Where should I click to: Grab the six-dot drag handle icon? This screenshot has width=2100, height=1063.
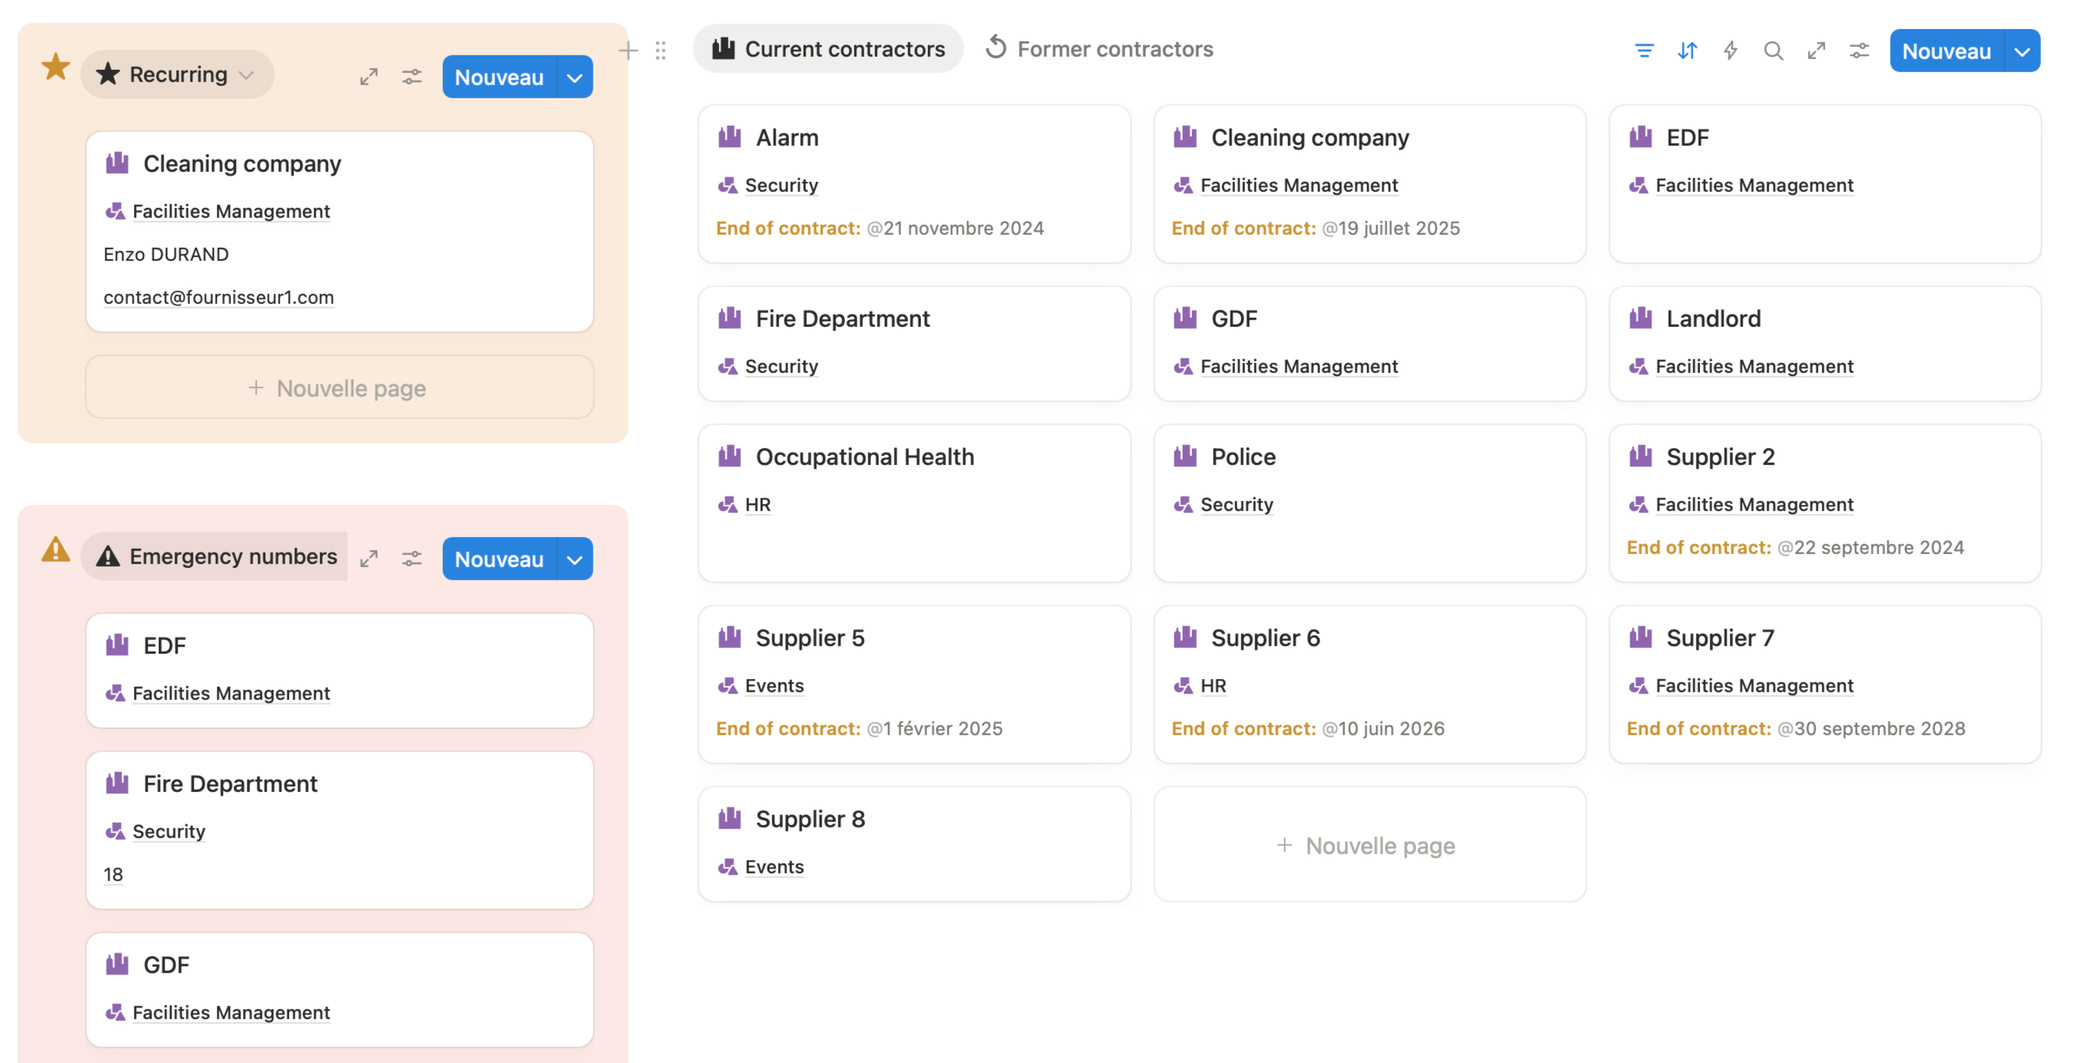click(x=661, y=50)
